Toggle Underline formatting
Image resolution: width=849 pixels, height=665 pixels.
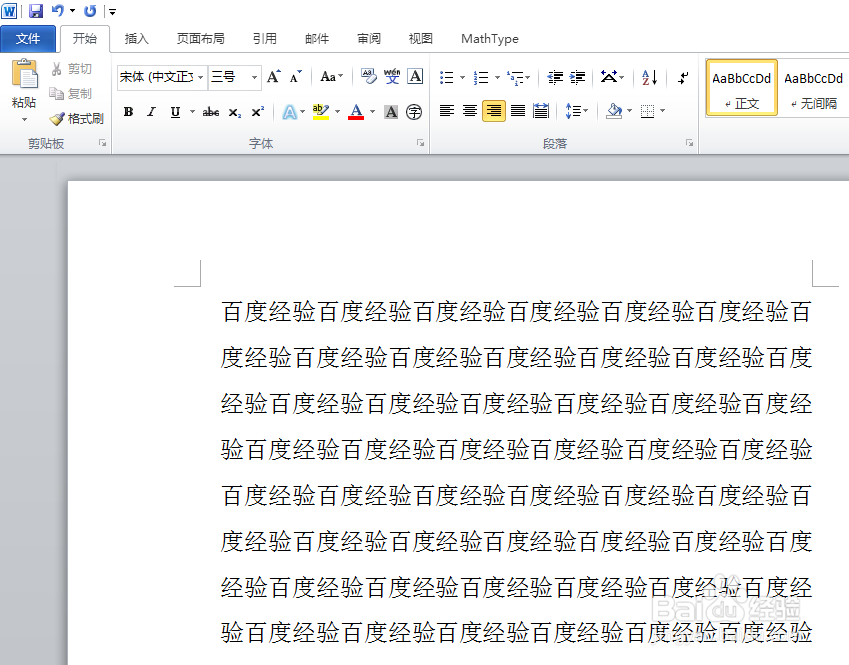(x=175, y=112)
